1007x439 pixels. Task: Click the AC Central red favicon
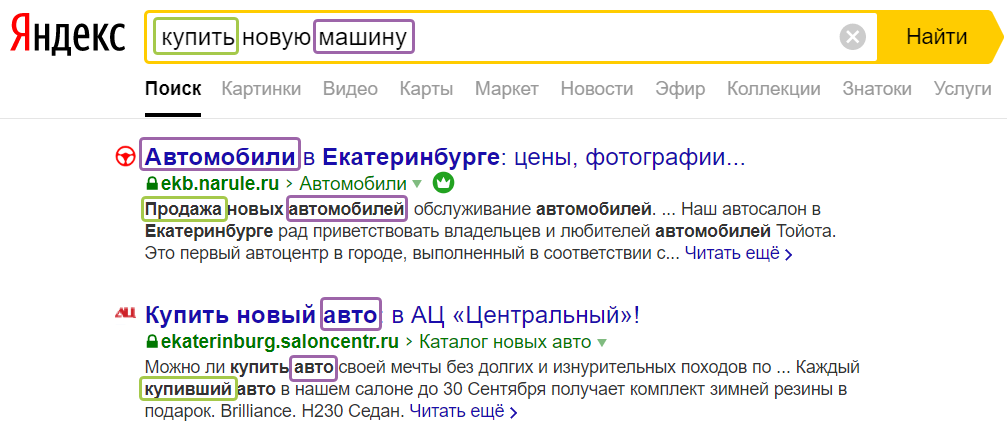(x=126, y=314)
